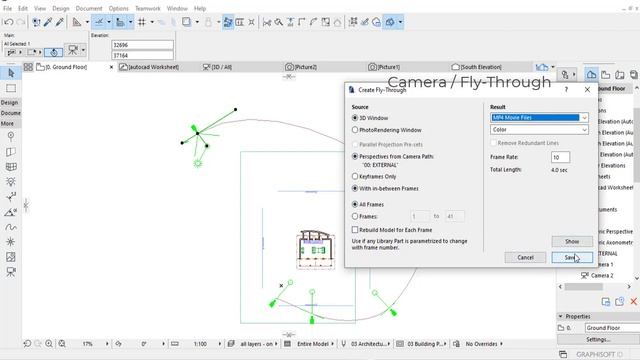Click the Frame Rate input field
The width and height of the screenshot is (640, 360).
pyautogui.click(x=560, y=157)
